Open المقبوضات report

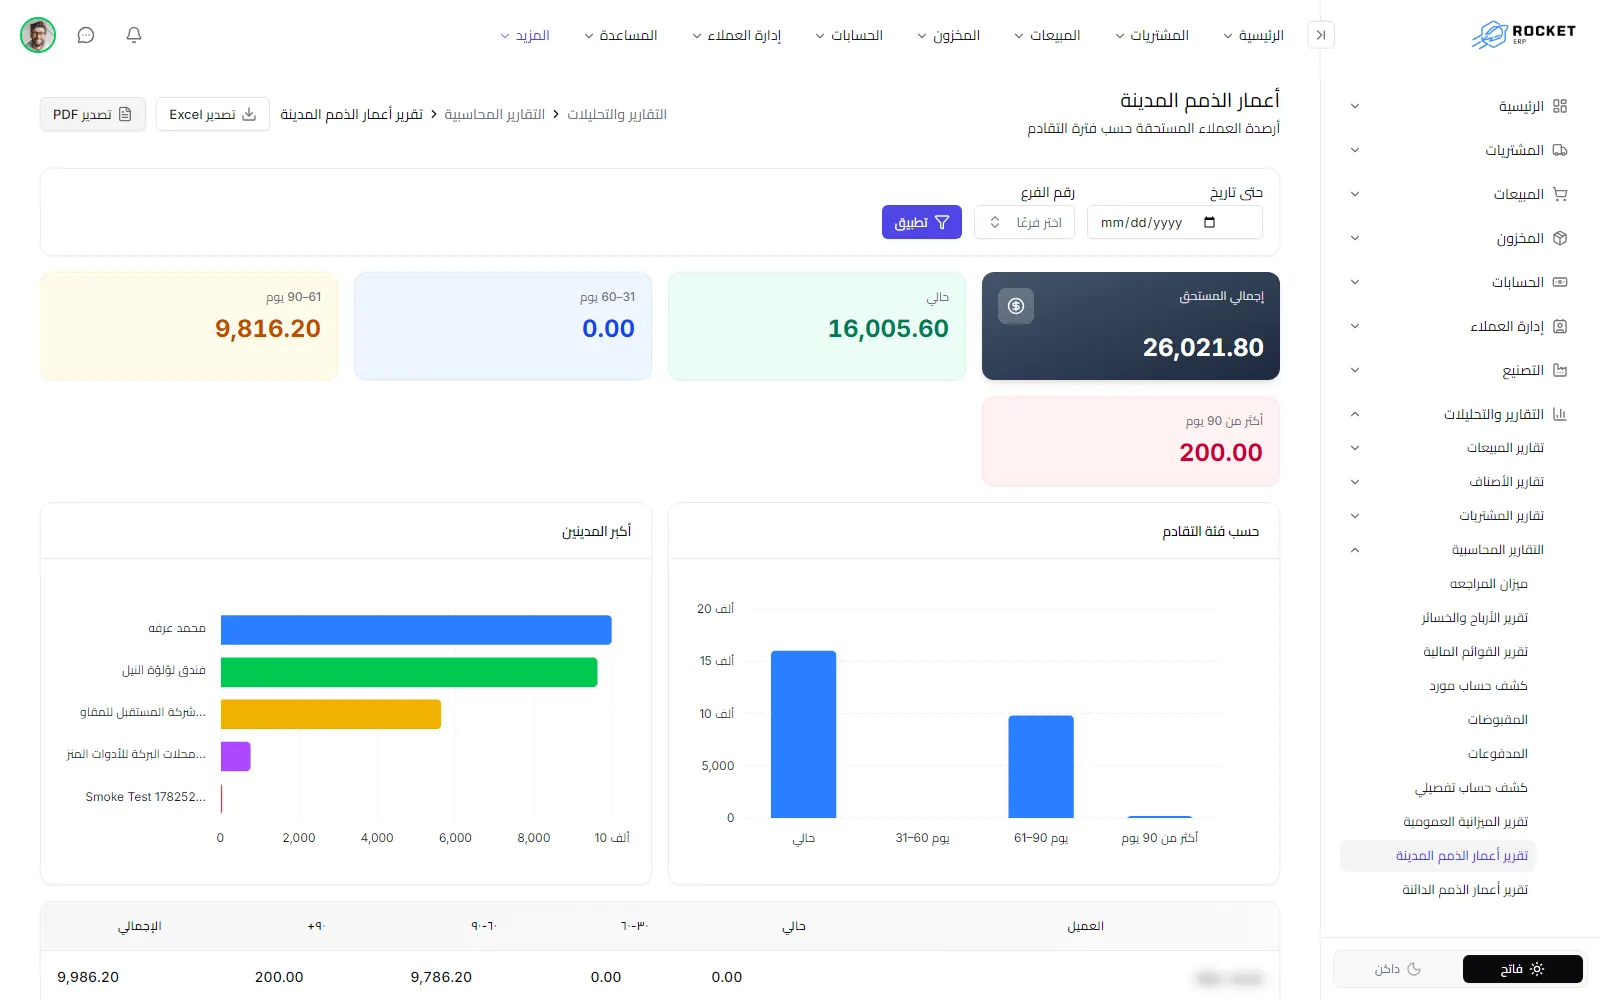pos(1498,720)
